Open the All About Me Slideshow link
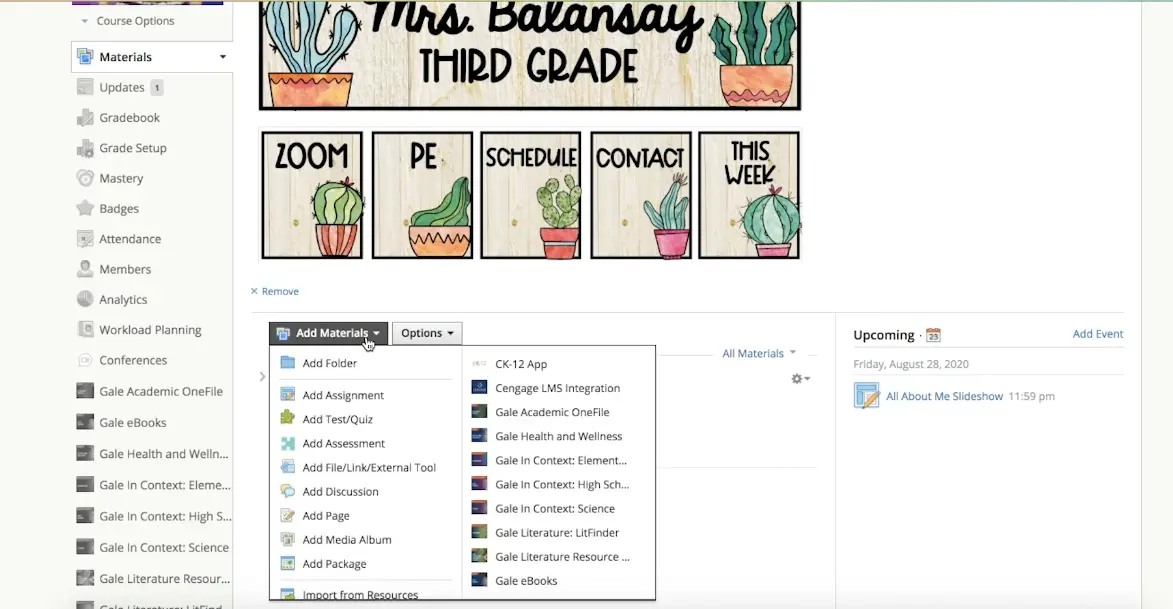Image resolution: width=1173 pixels, height=609 pixels. click(x=944, y=396)
